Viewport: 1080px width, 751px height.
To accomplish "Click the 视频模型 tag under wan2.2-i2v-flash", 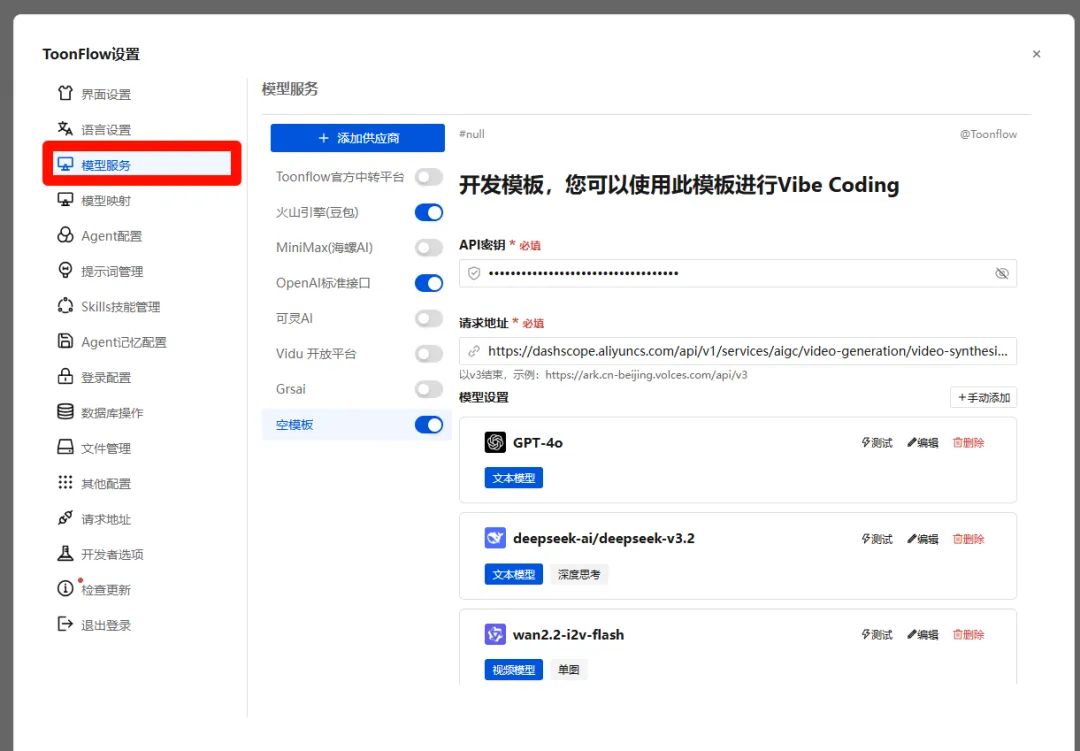I will click(x=514, y=670).
